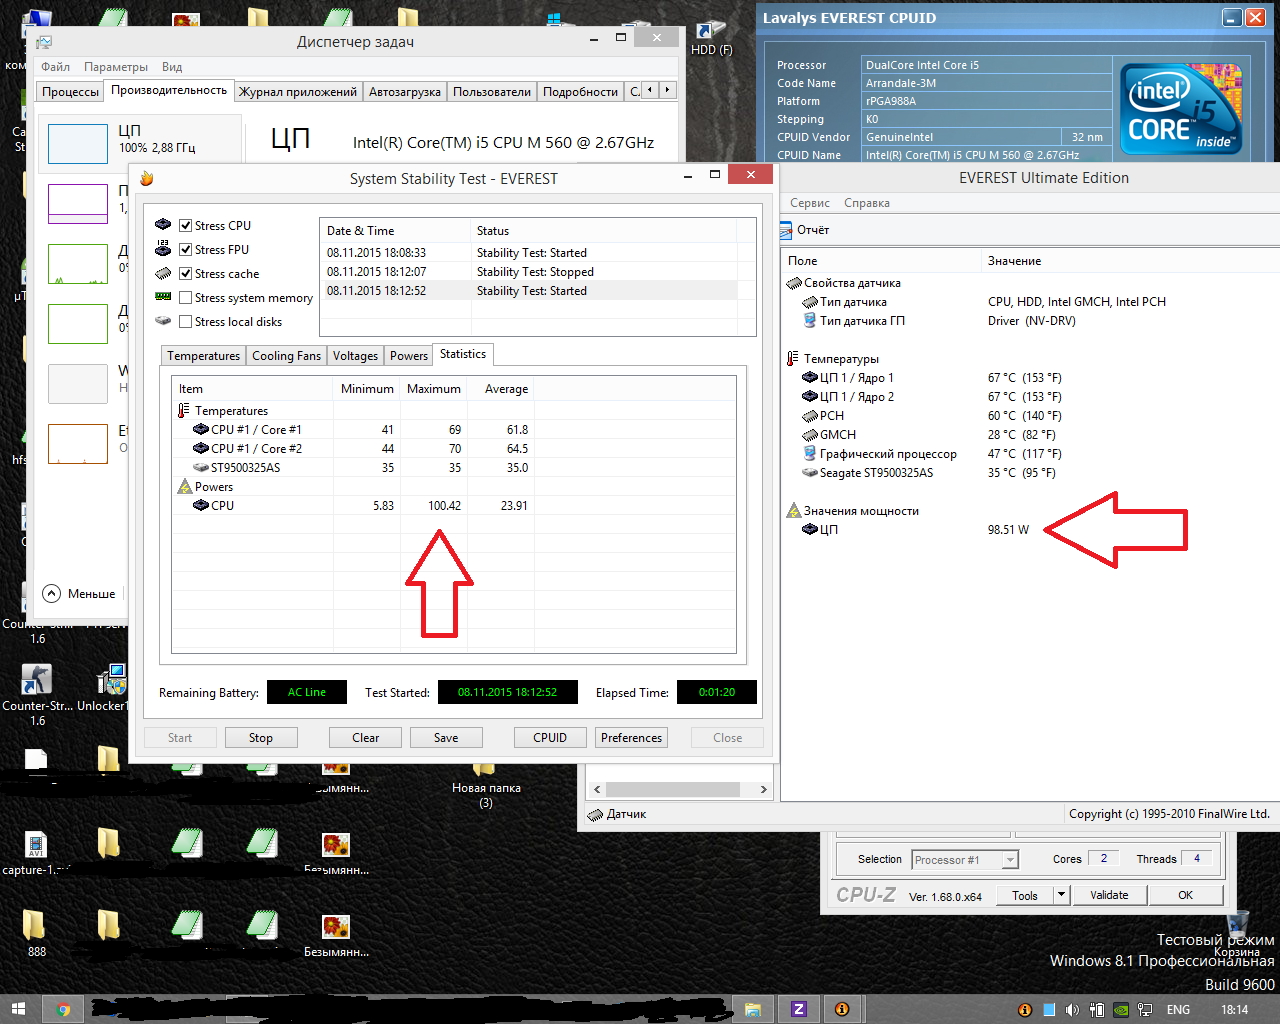Open the Вид menu in Task Manager

[x=172, y=67]
